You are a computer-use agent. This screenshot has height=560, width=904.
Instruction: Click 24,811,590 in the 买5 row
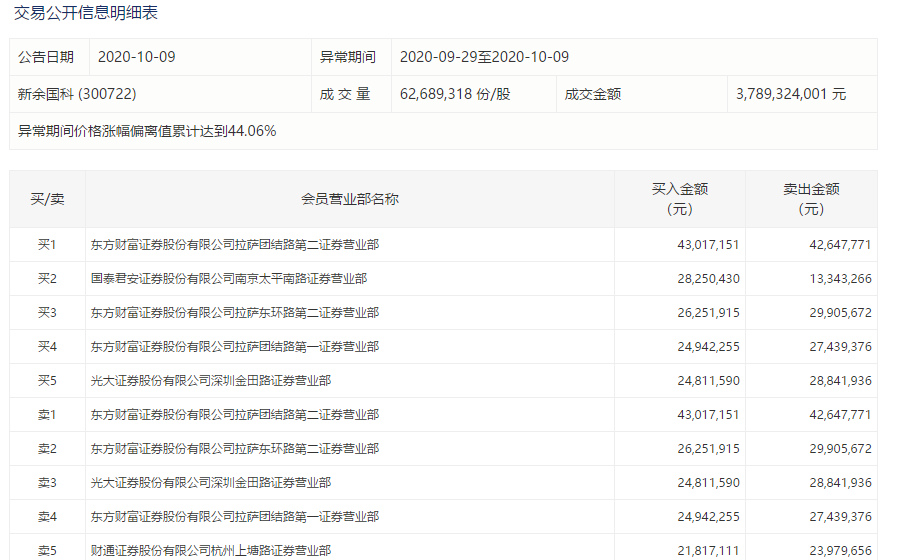point(708,381)
